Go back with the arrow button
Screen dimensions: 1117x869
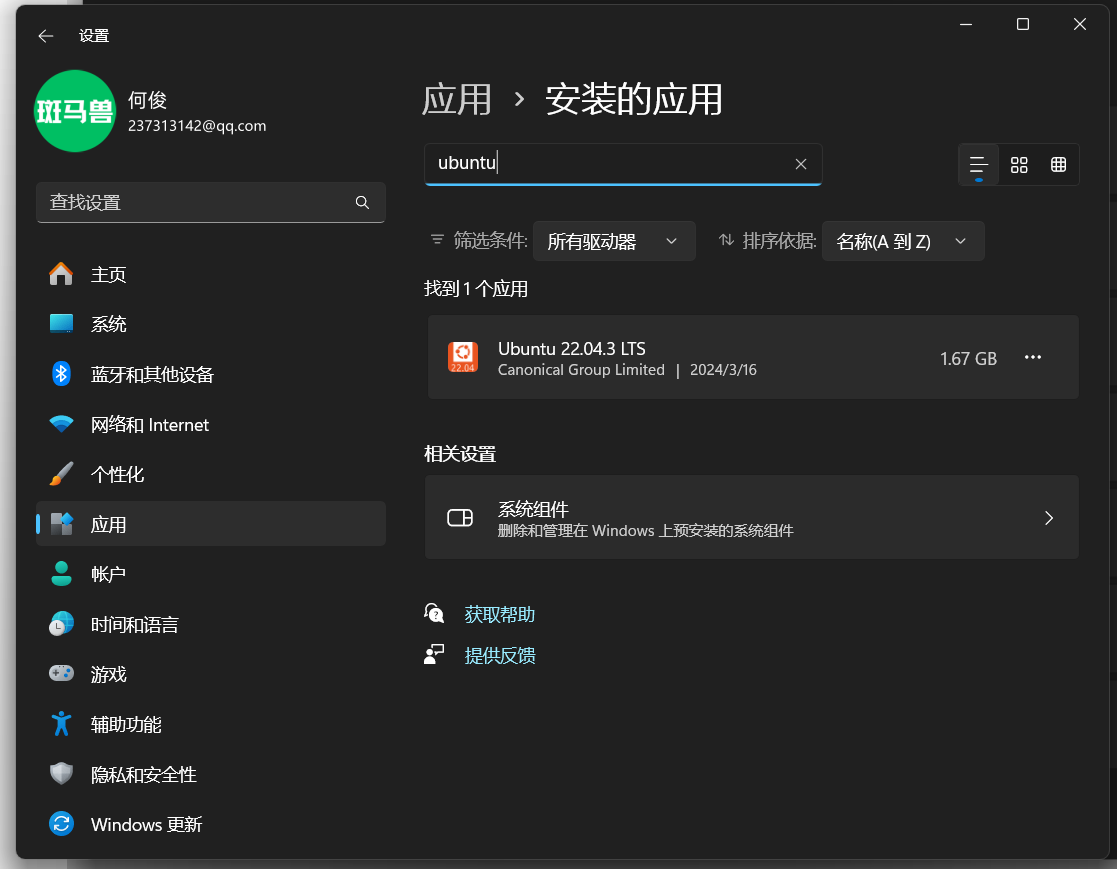(46, 36)
